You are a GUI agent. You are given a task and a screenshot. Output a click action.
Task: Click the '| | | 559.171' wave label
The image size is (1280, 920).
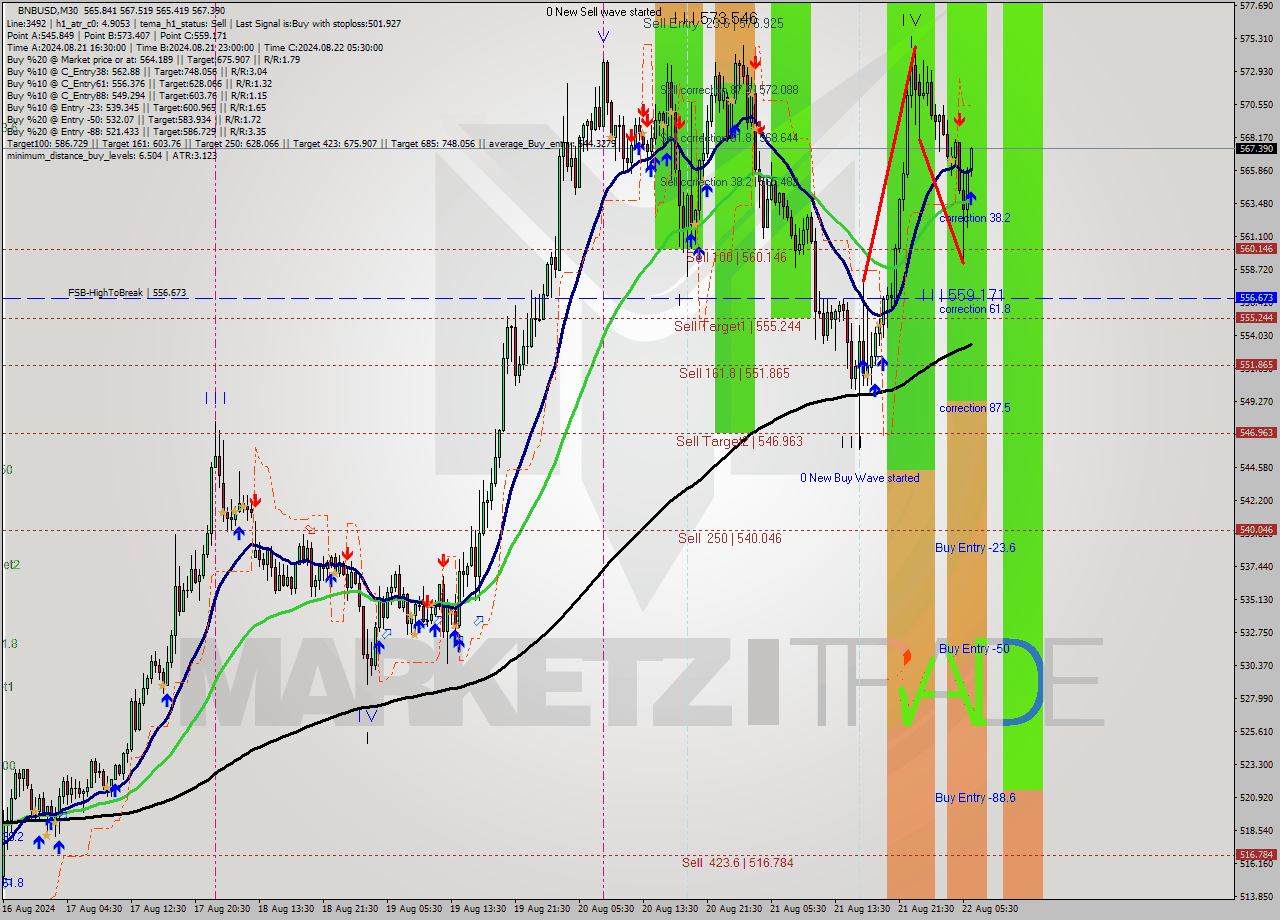[962, 295]
